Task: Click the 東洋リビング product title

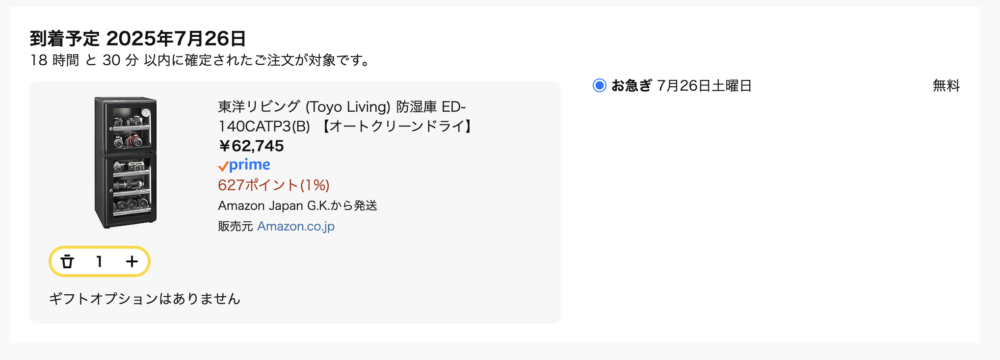Action: coord(345,116)
